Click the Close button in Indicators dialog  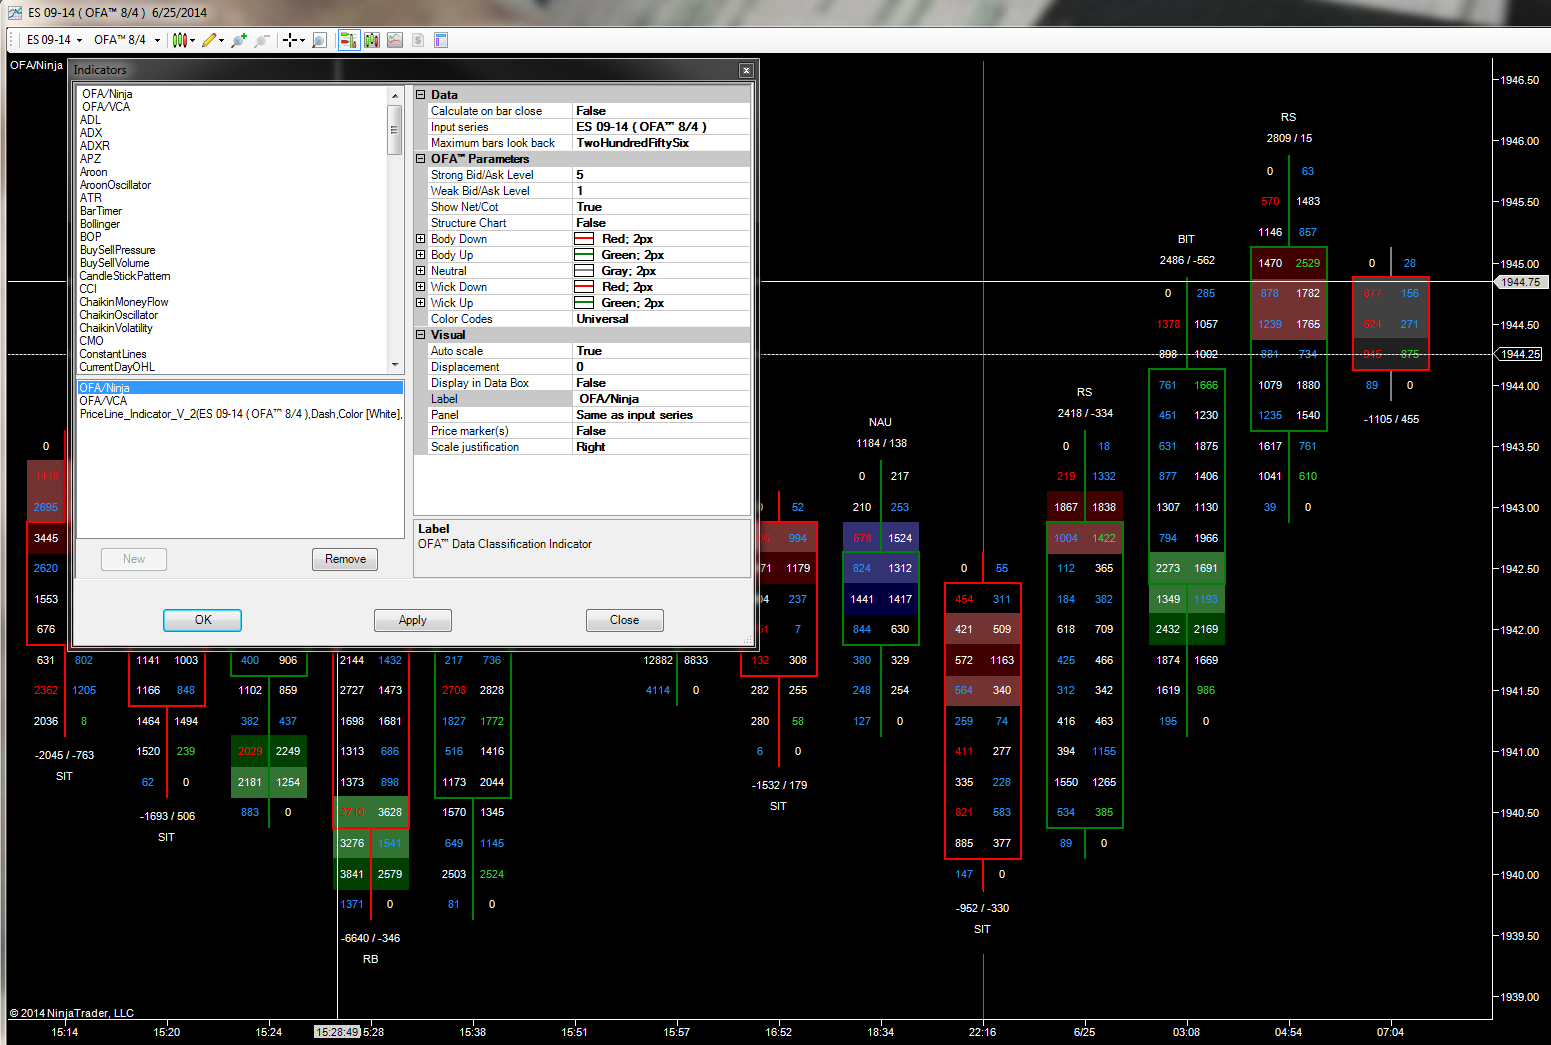point(625,620)
